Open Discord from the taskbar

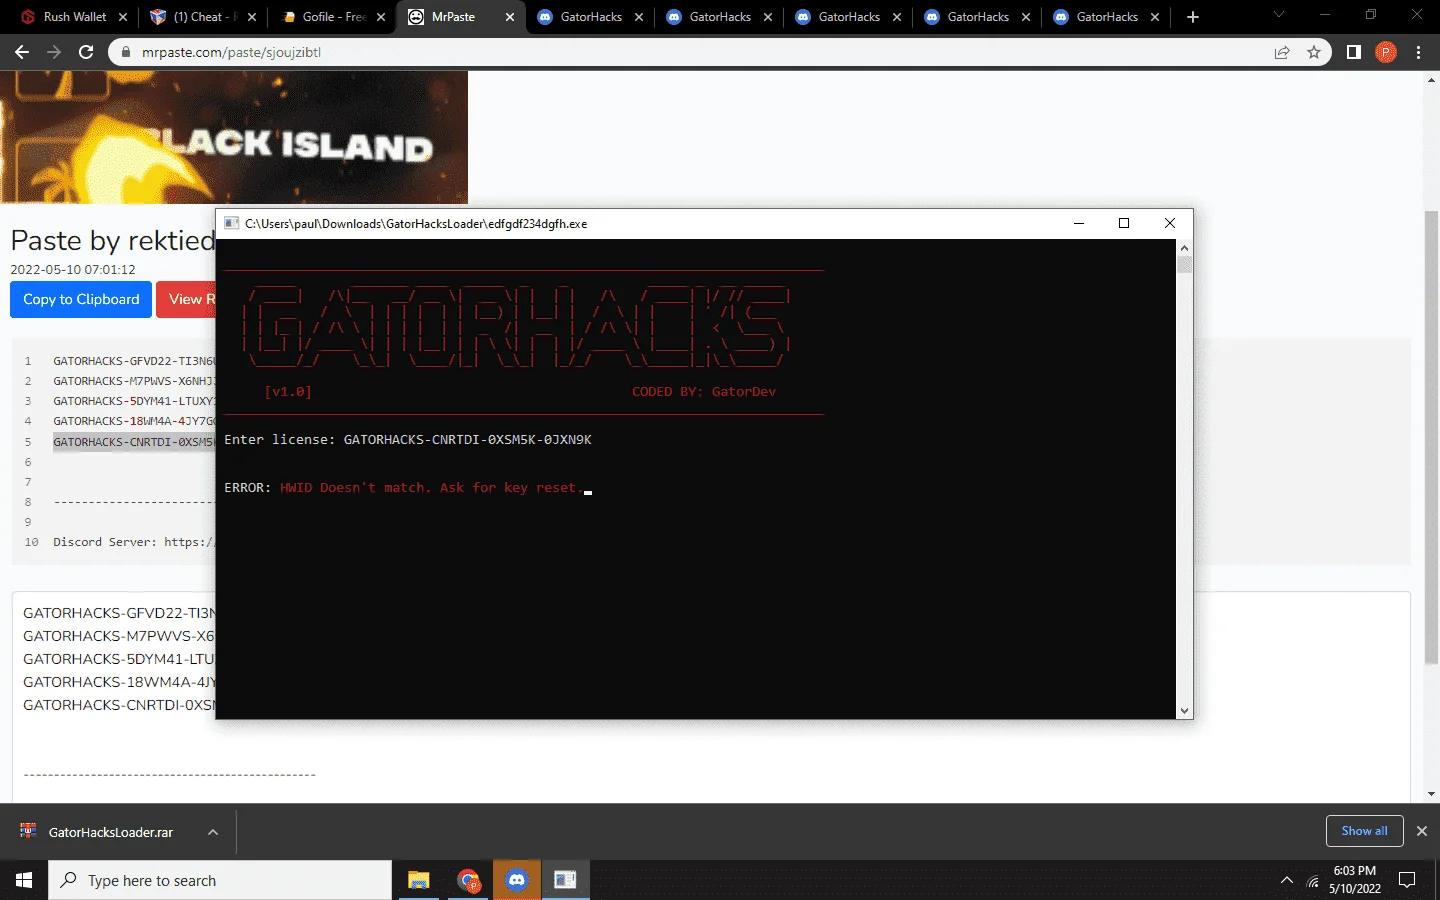(x=517, y=880)
